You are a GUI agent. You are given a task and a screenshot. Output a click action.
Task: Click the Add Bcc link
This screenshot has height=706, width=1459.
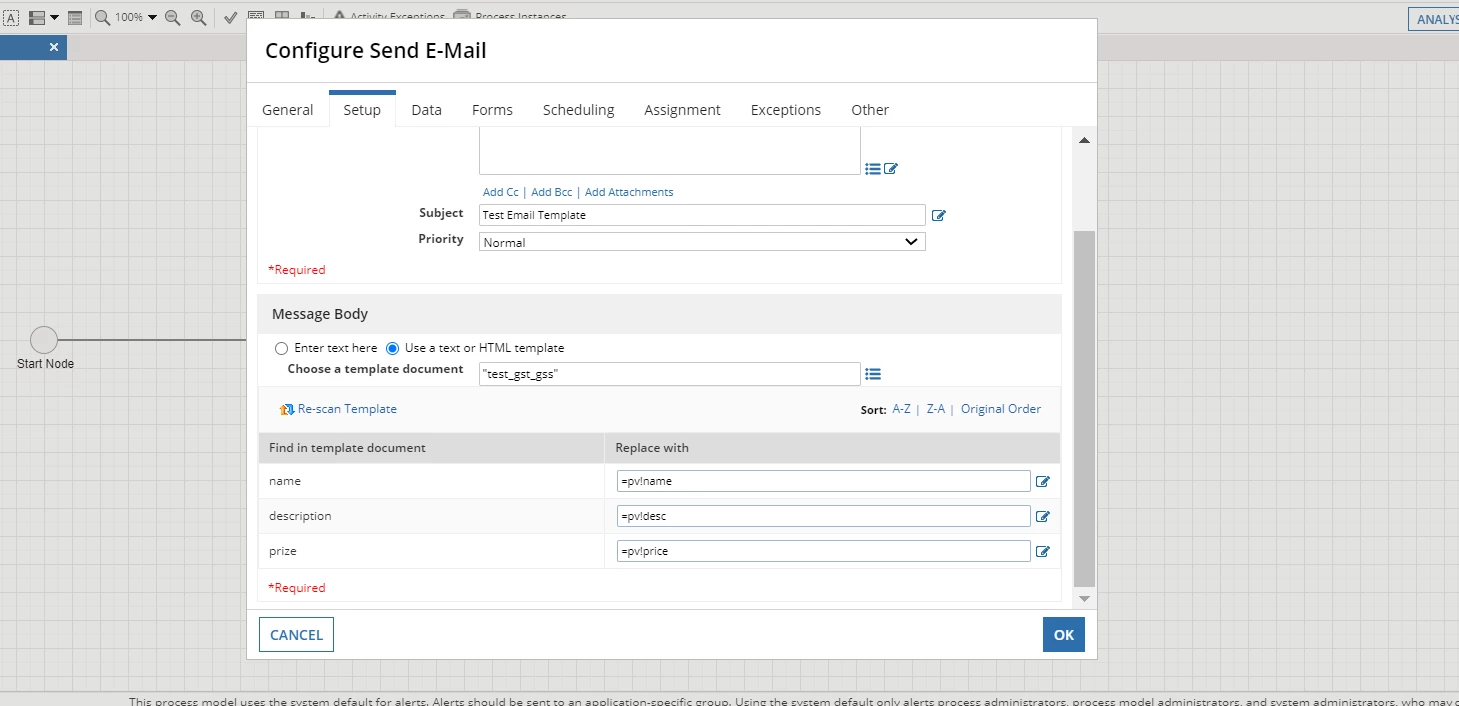[x=552, y=192]
